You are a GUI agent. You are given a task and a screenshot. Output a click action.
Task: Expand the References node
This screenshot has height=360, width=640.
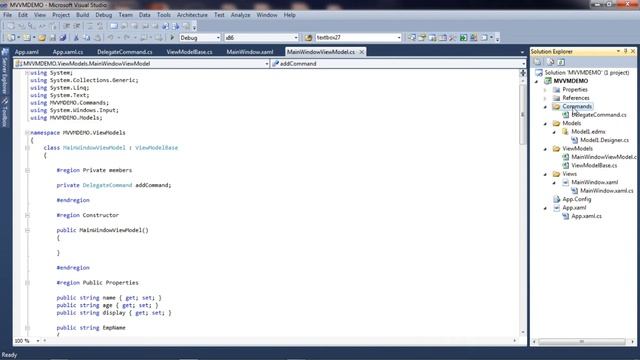(545, 98)
